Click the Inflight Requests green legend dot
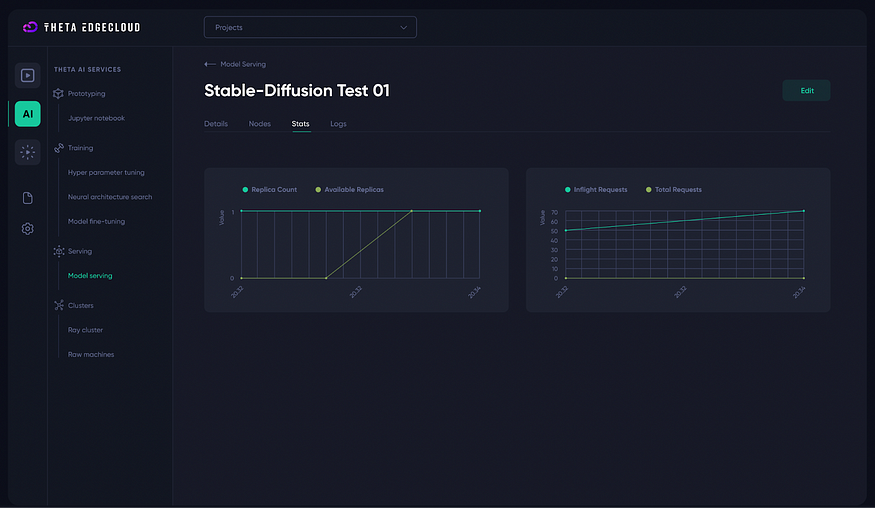 (x=568, y=190)
